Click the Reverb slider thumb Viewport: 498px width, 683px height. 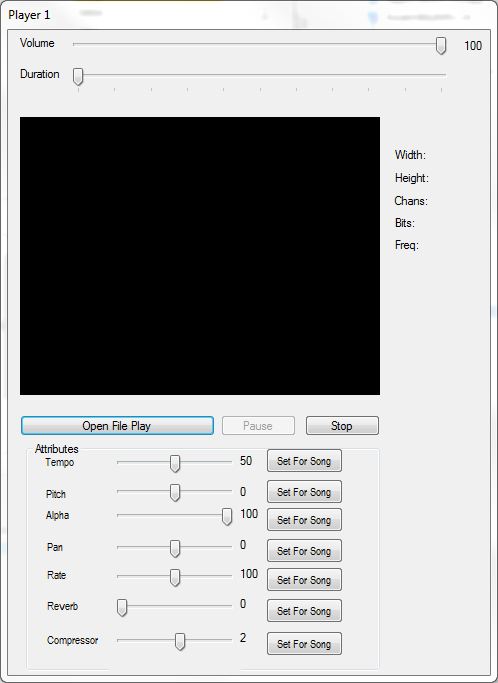point(122,608)
